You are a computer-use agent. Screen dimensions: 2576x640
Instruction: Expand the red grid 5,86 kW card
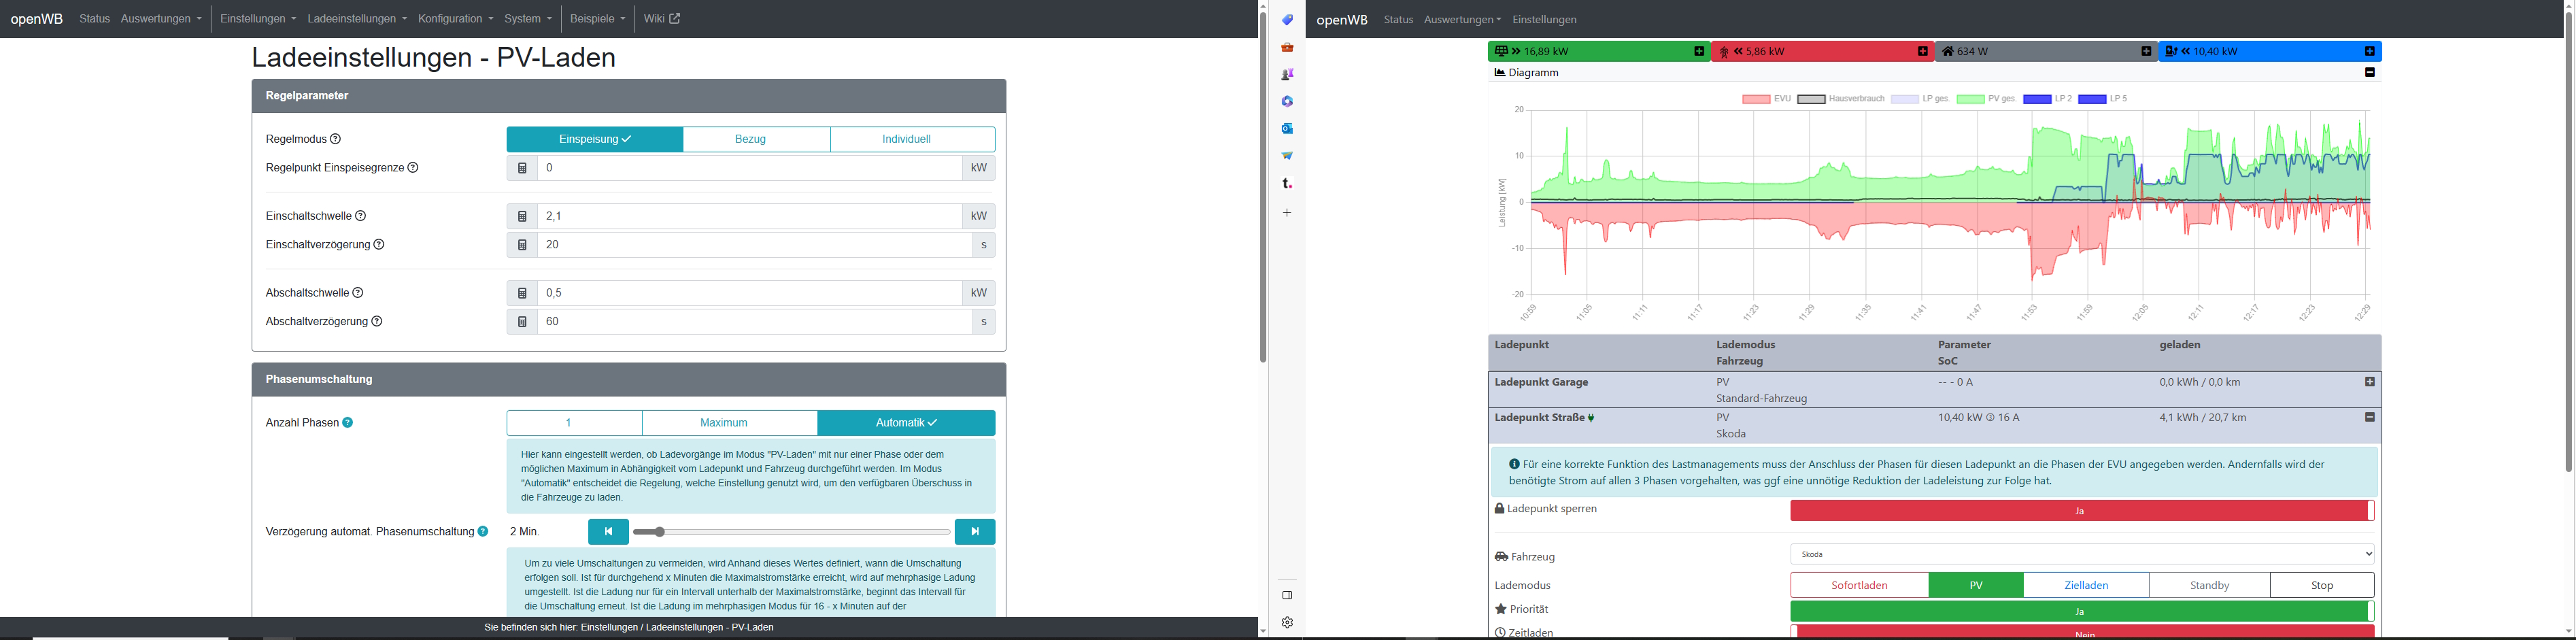pos(1923,52)
